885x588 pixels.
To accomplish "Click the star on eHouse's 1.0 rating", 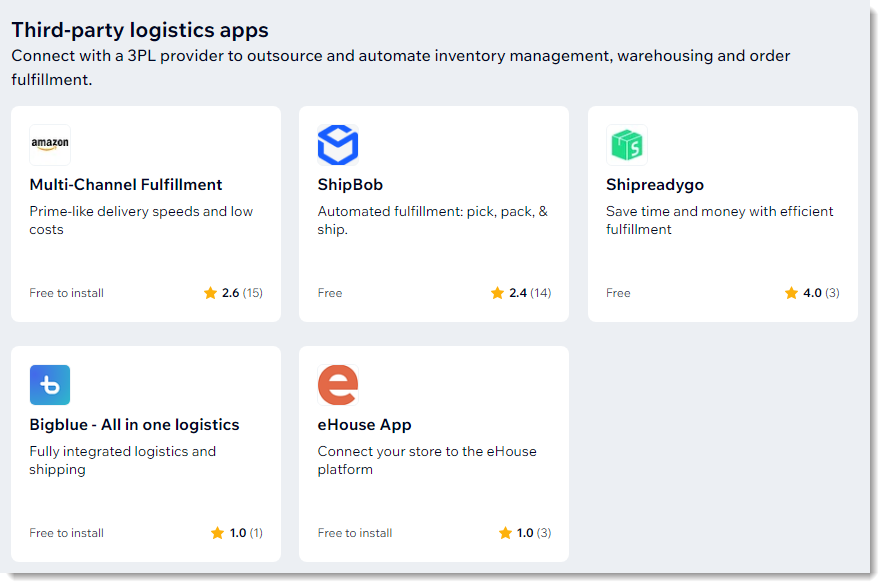I will click(x=505, y=533).
